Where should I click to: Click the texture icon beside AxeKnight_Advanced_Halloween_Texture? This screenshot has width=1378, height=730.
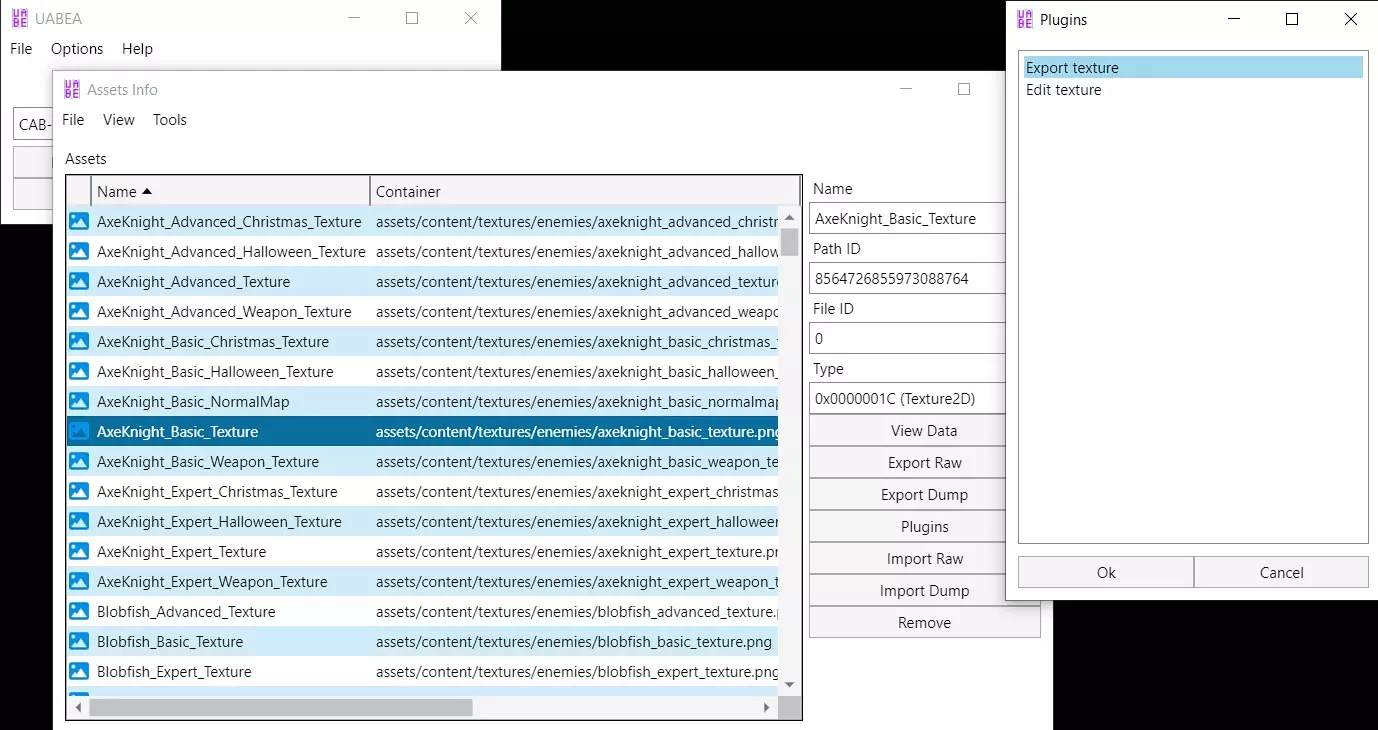click(79, 252)
